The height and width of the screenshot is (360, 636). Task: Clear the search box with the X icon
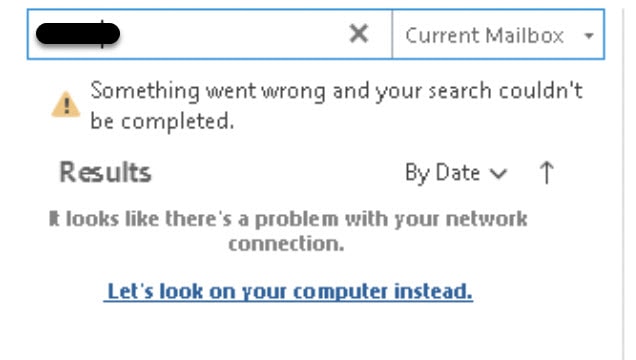pos(359,34)
